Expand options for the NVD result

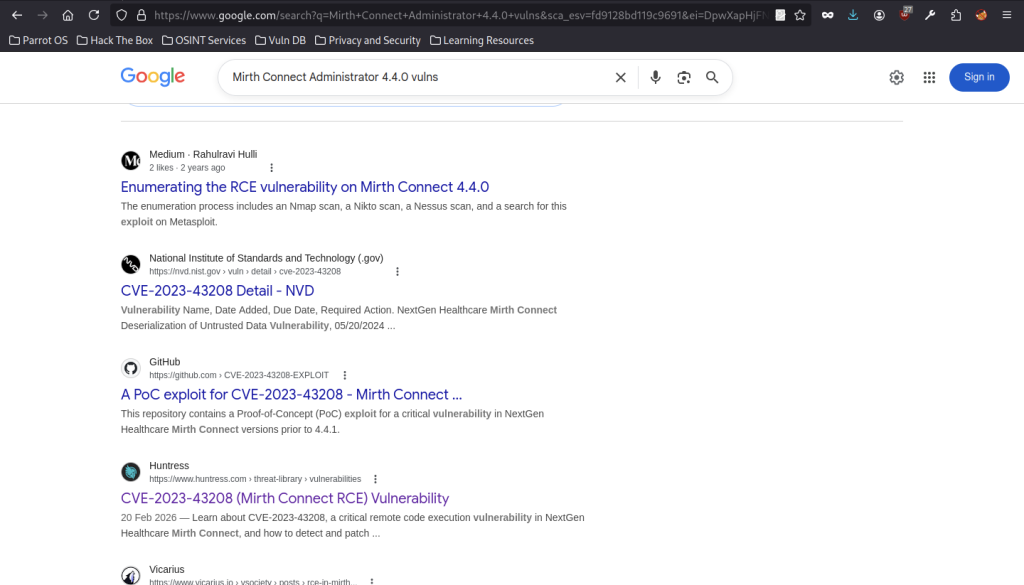click(x=397, y=272)
